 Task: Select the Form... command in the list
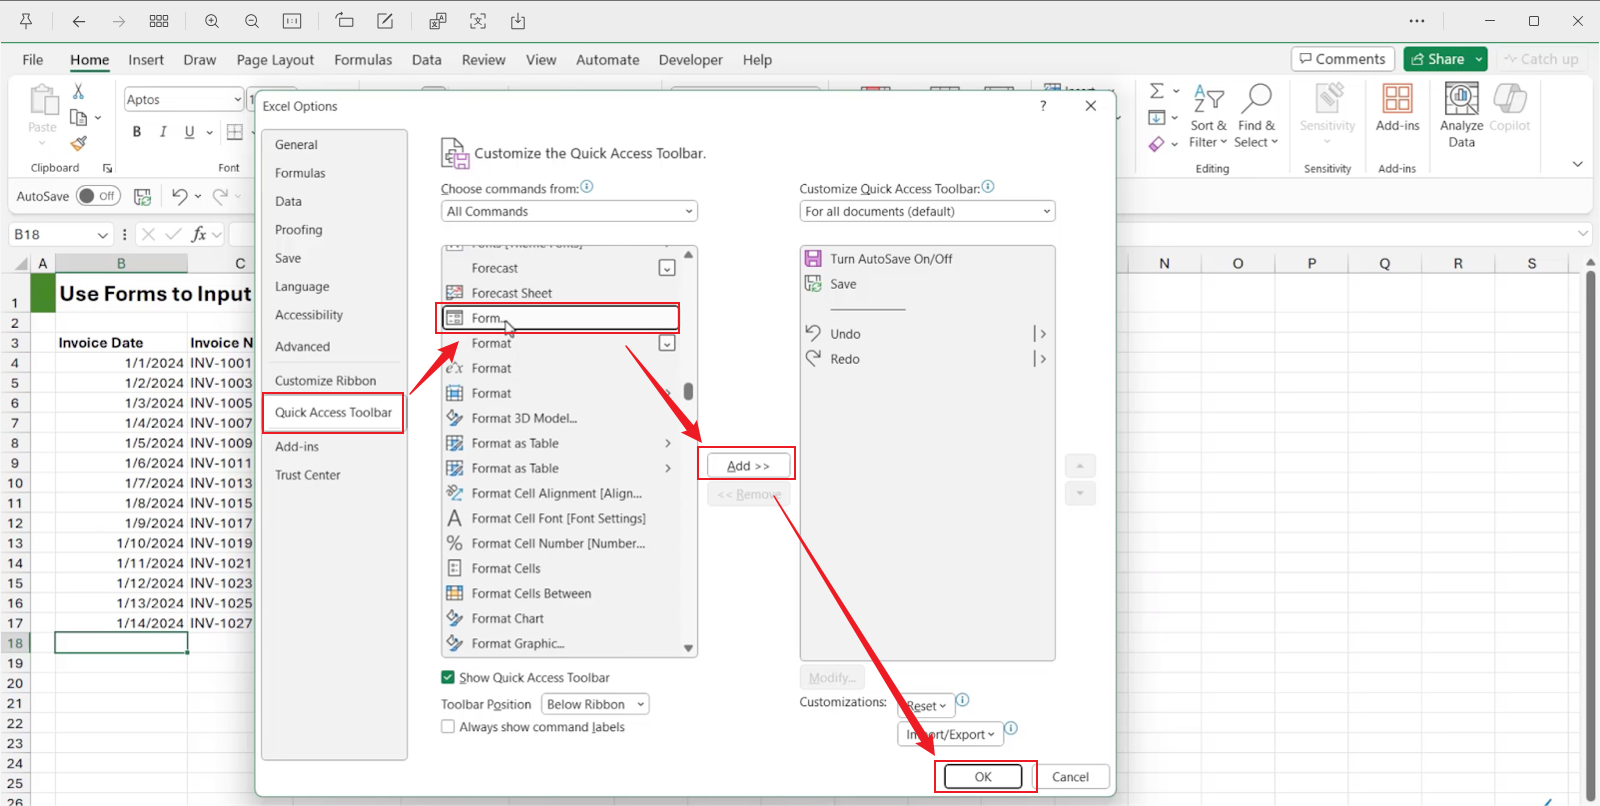[559, 318]
